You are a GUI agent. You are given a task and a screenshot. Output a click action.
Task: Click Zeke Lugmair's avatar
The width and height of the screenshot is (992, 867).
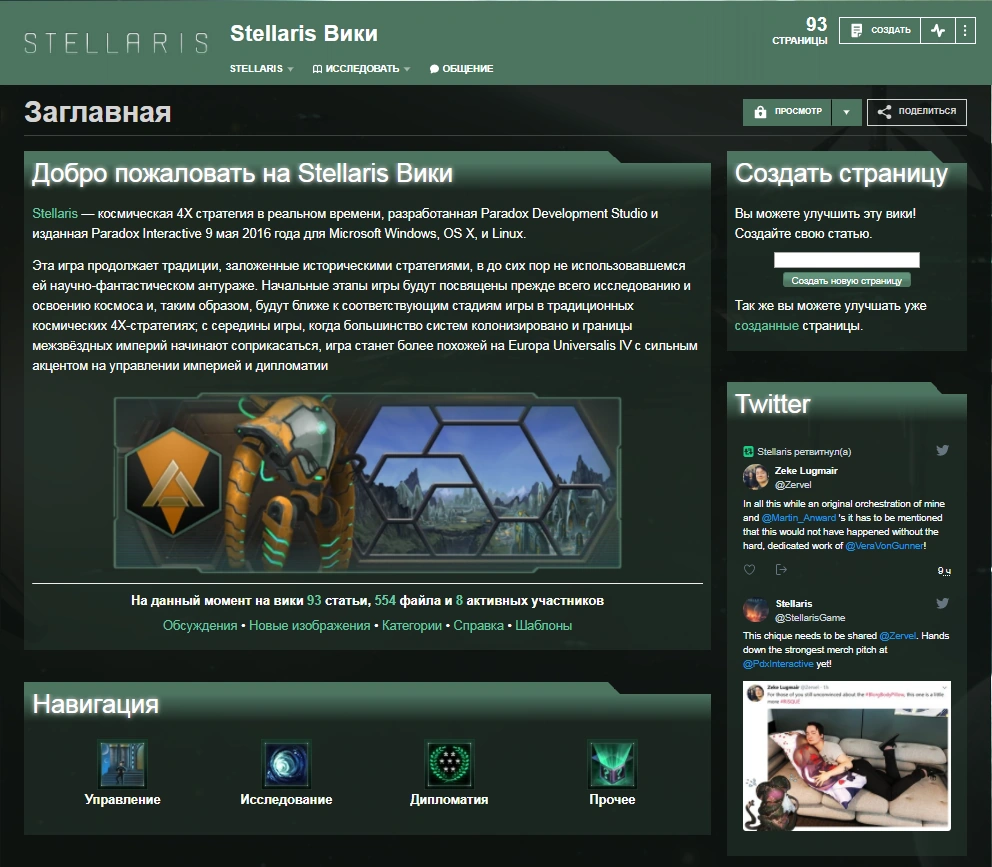[x=755, y=477]
